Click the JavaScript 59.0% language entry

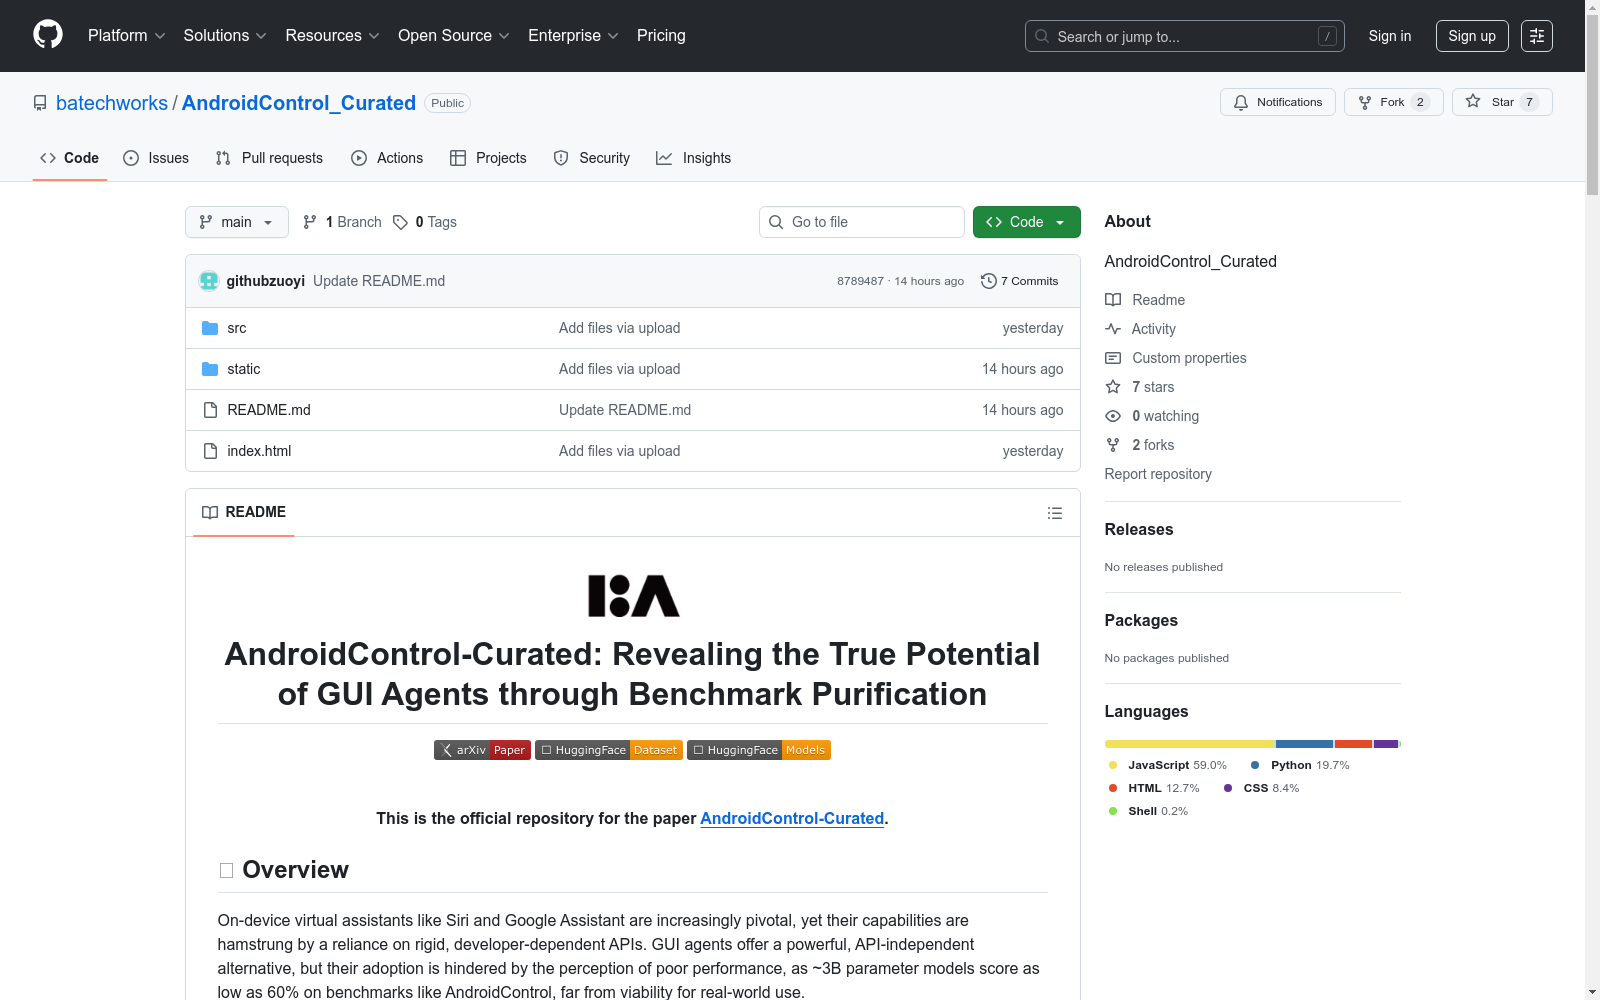coord(1167,765)
